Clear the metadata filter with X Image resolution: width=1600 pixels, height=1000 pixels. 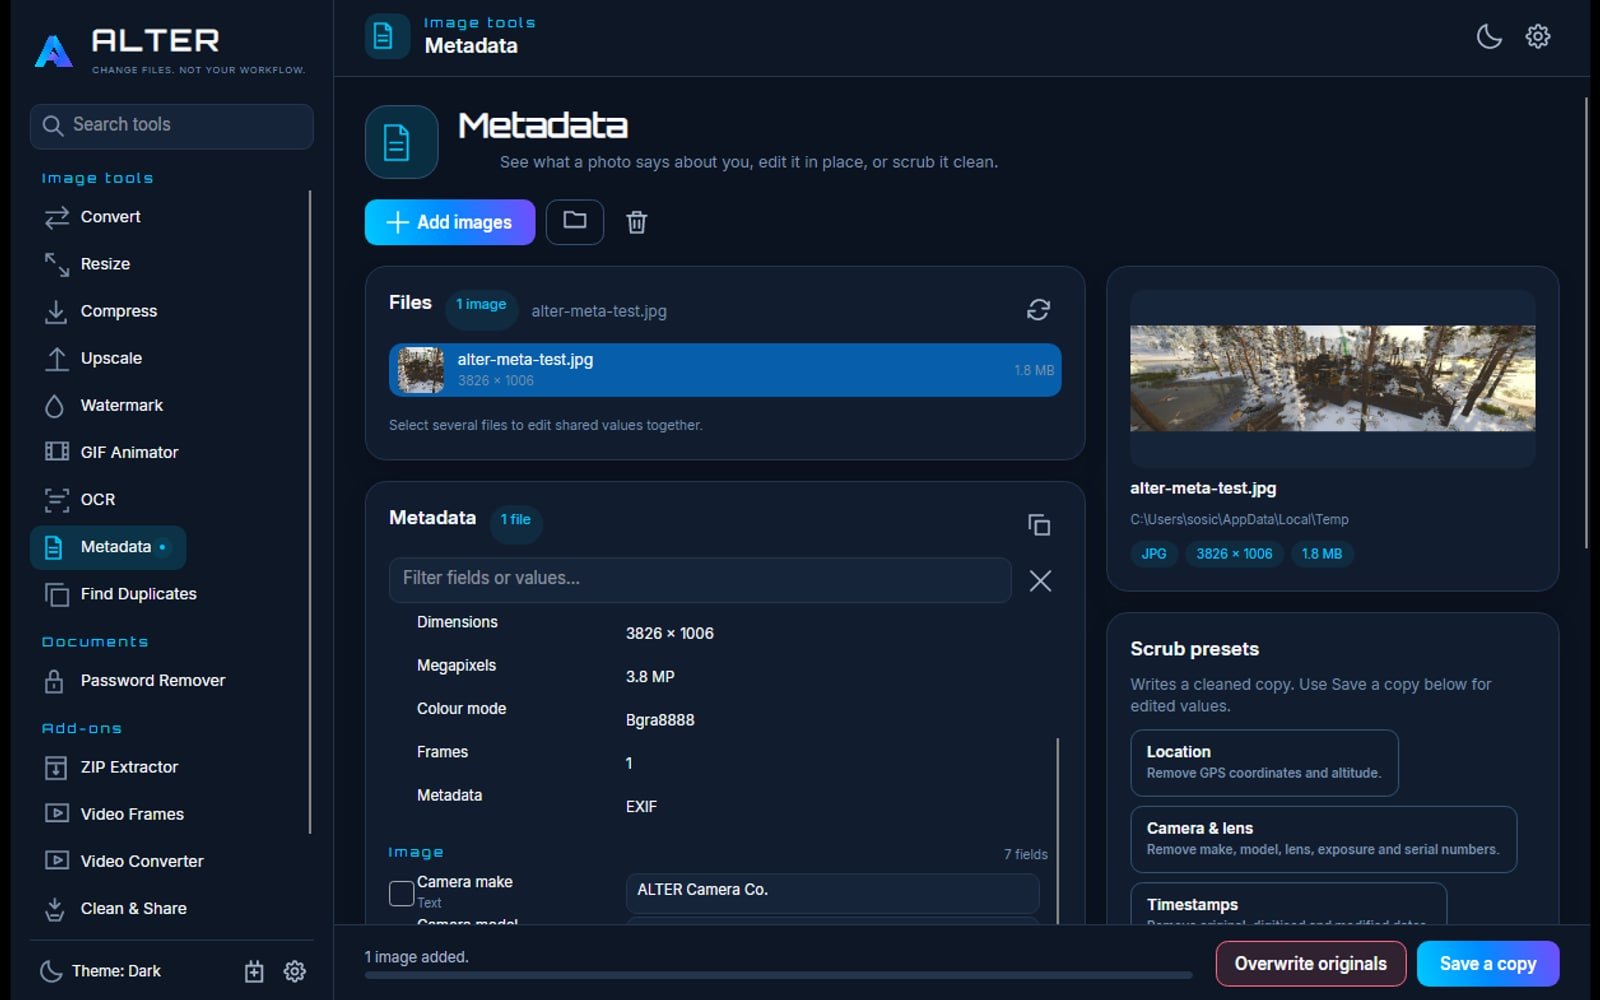tap(1040, 581)
